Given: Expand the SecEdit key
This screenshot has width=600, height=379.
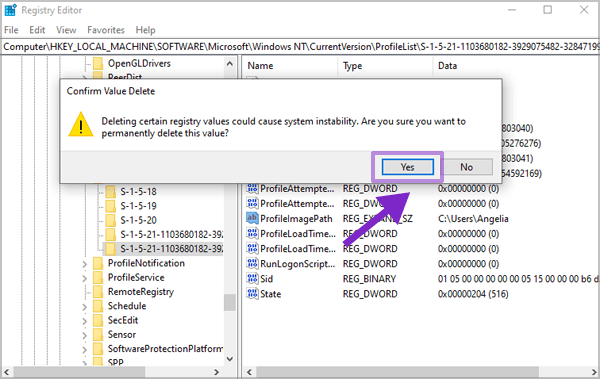Looking at the screenshot, I should click(85, 321).
